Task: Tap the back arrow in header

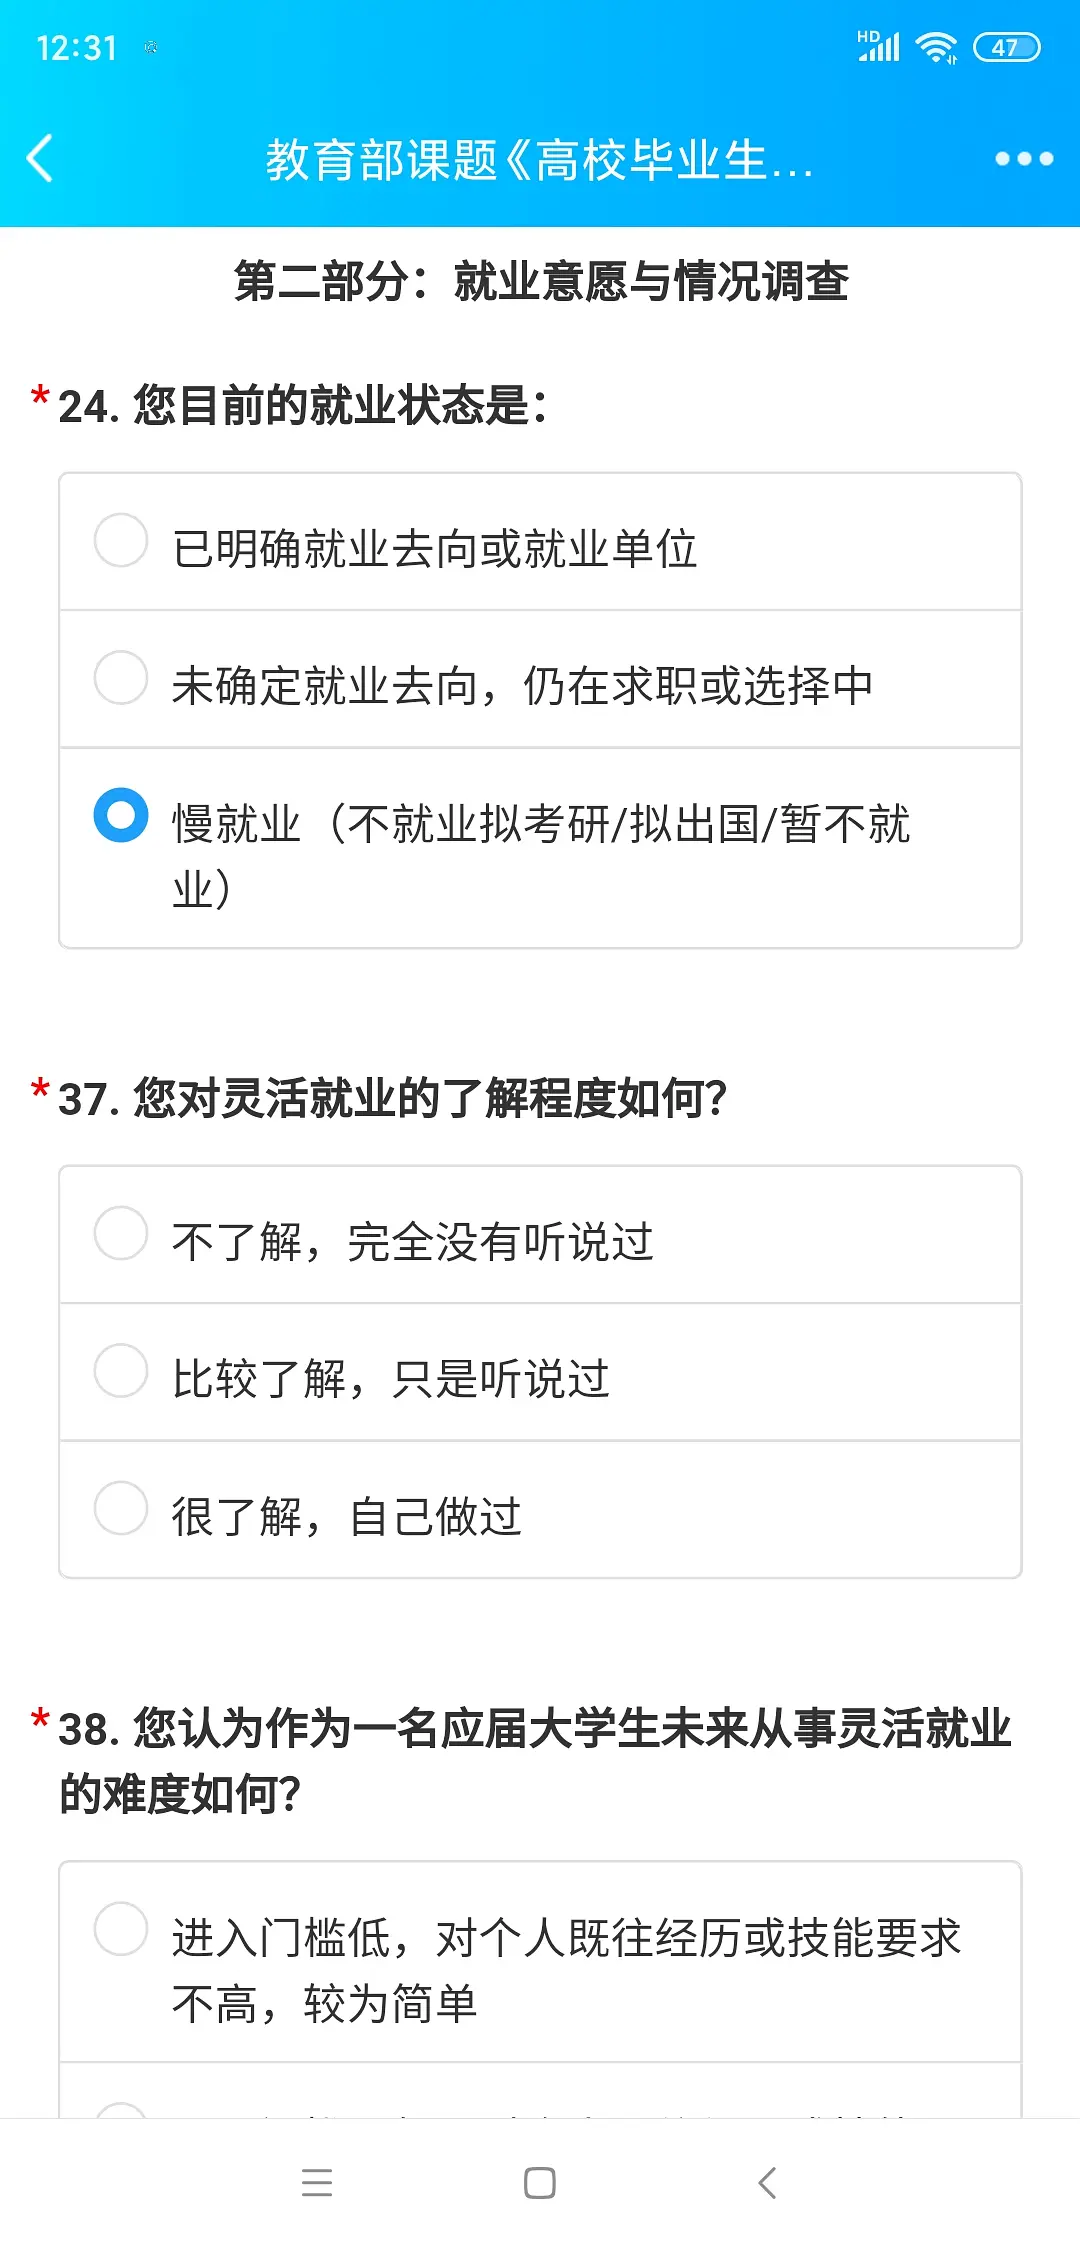Action: [x=40, y=159]
